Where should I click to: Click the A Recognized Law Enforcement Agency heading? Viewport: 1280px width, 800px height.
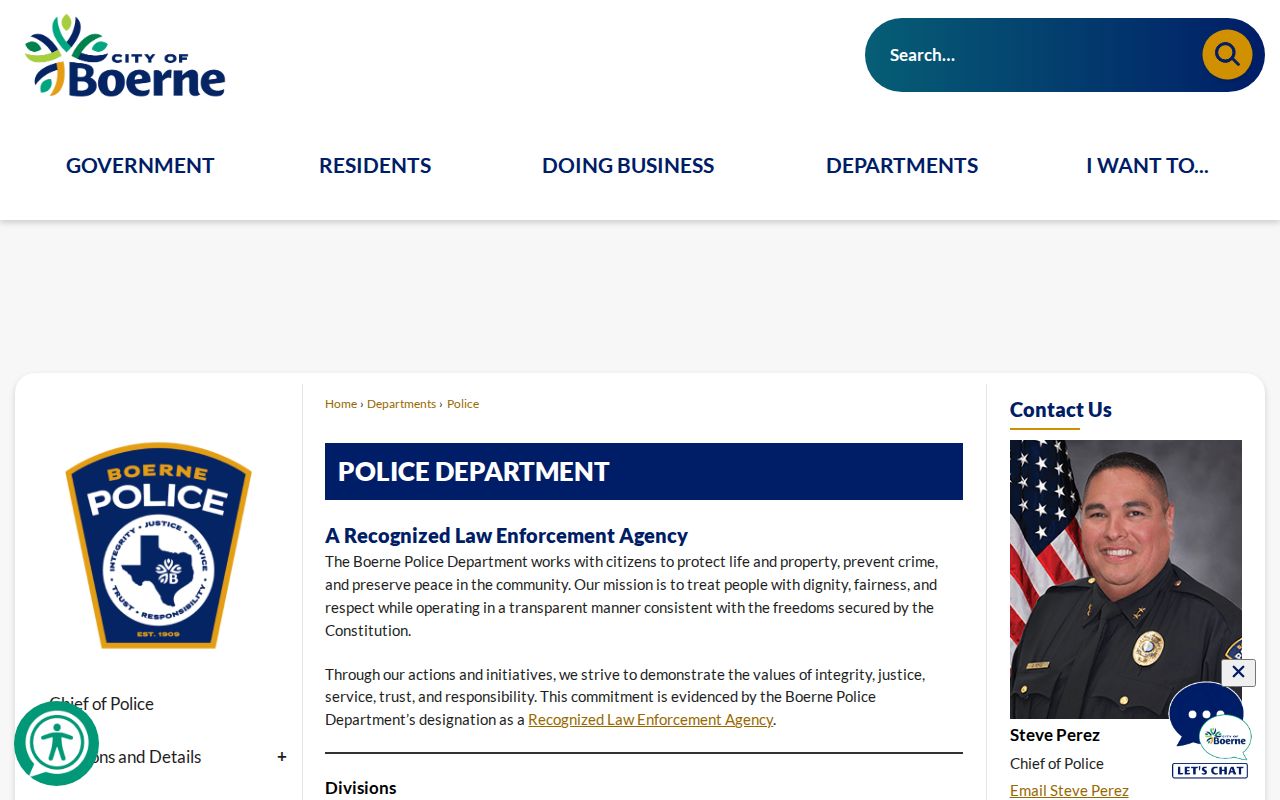click(506, 536)
